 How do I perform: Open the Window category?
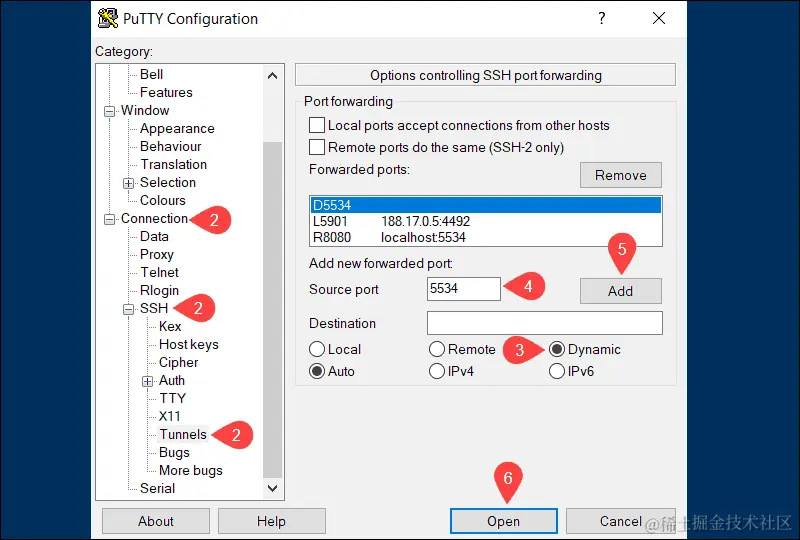tap(145, 110)
